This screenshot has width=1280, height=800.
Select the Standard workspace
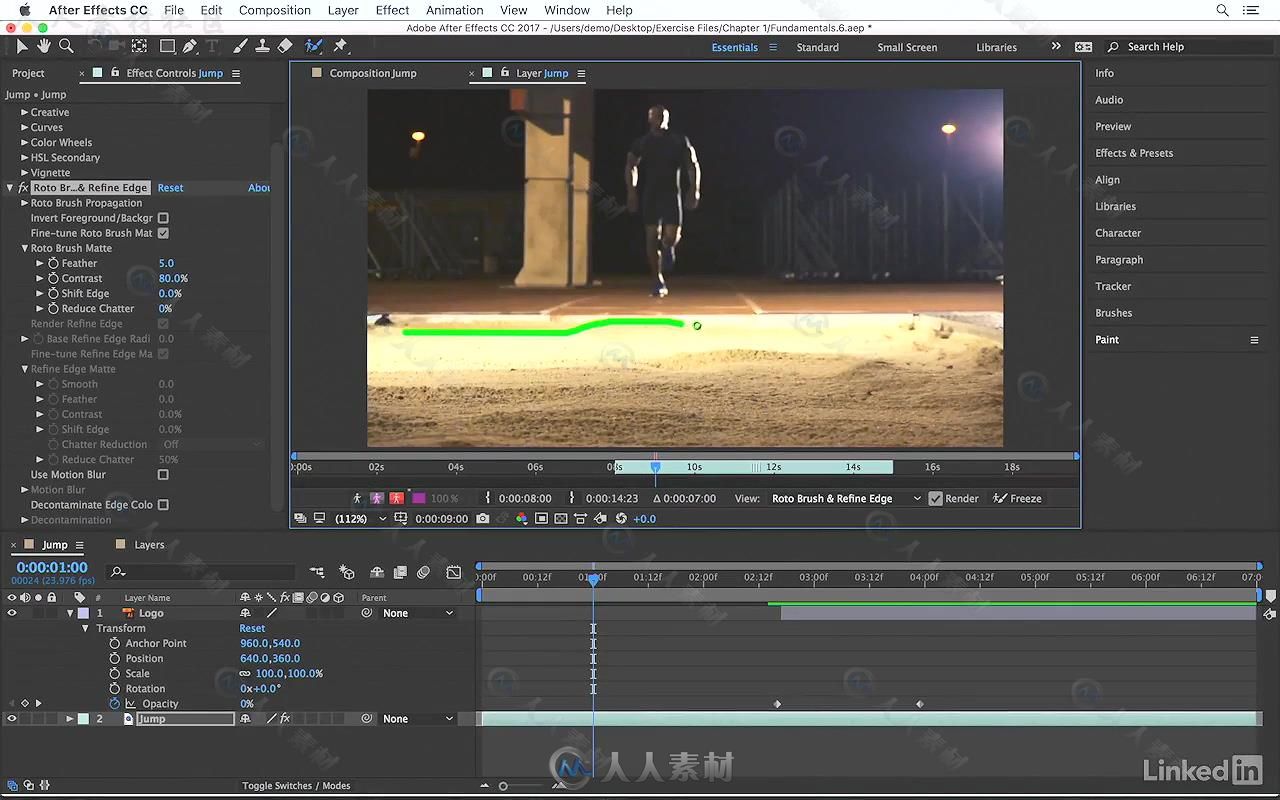[817, 47]
